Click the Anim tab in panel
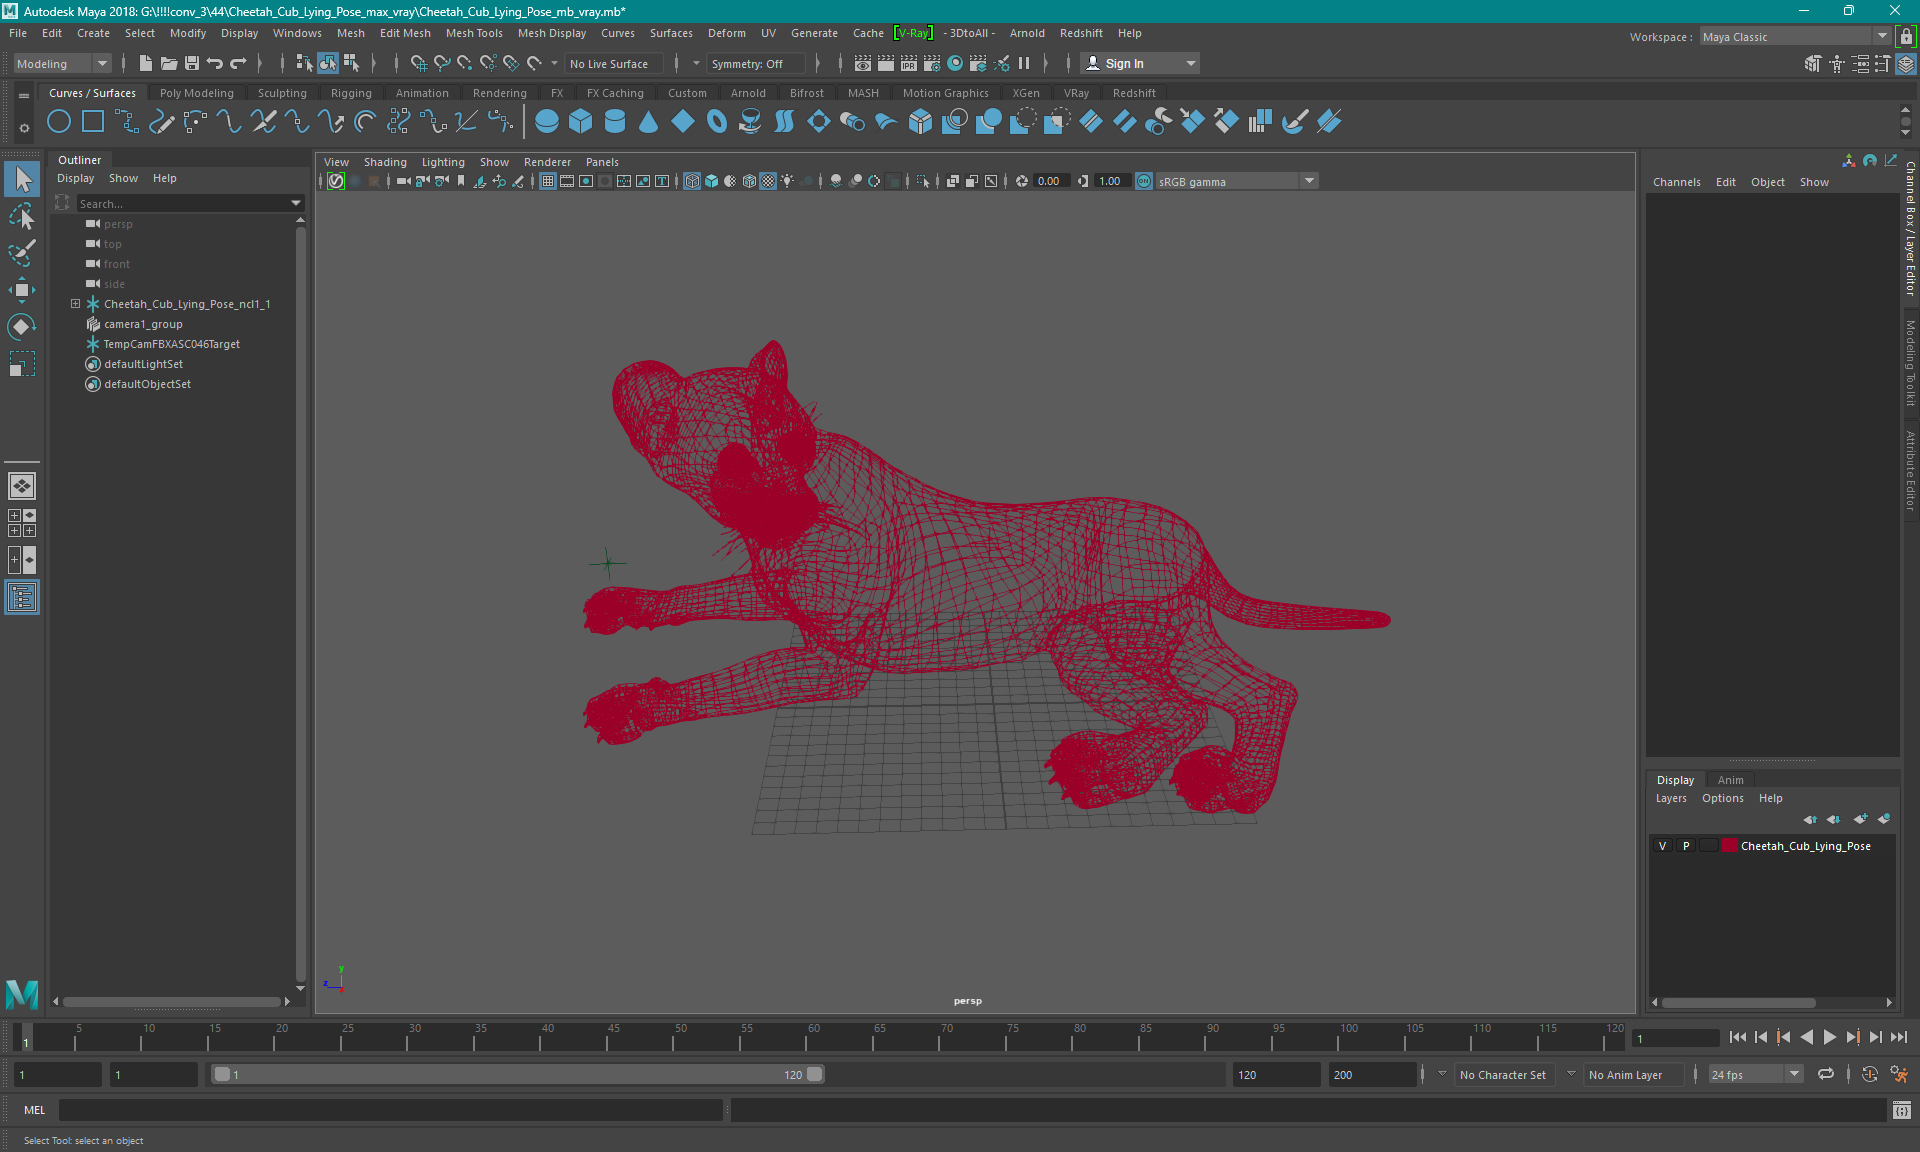 (x=1731, y=779)
